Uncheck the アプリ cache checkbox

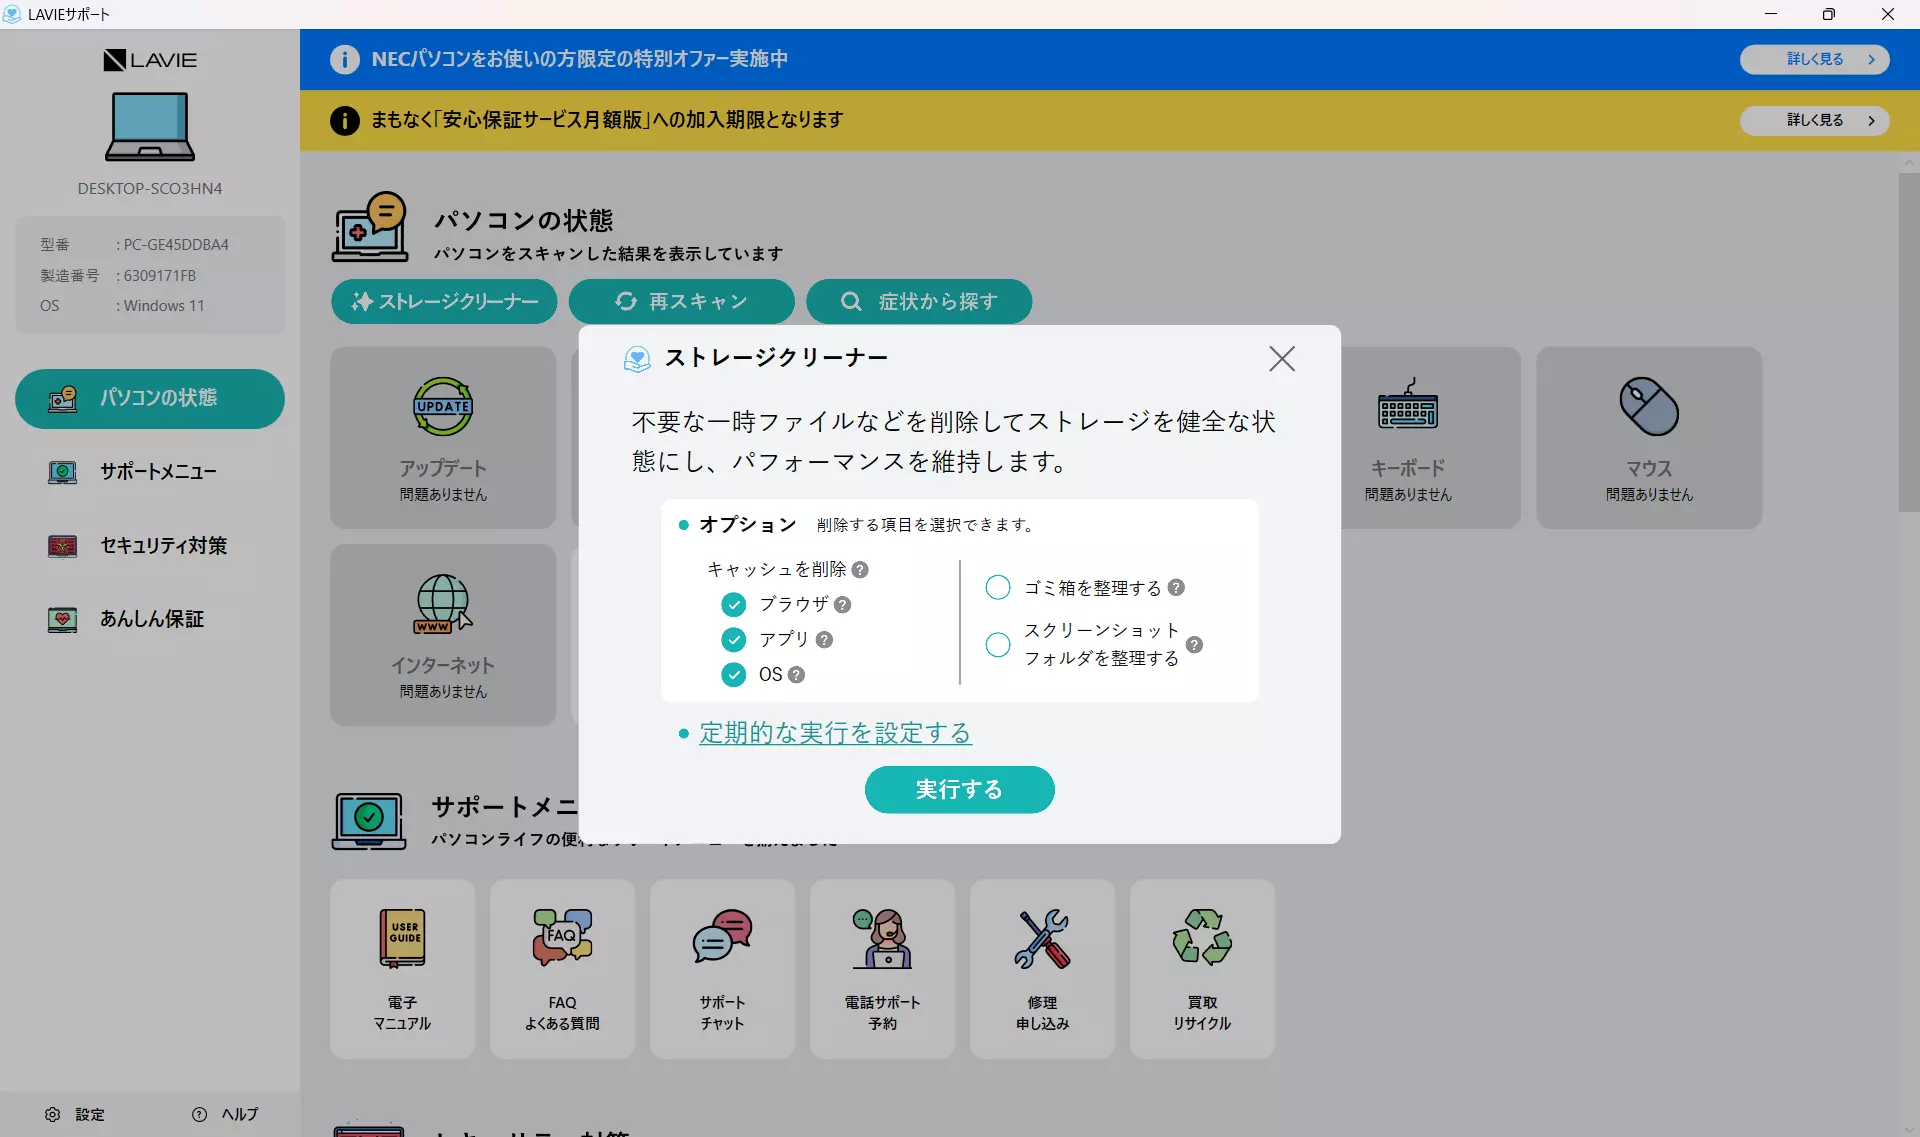pos(734,640)
